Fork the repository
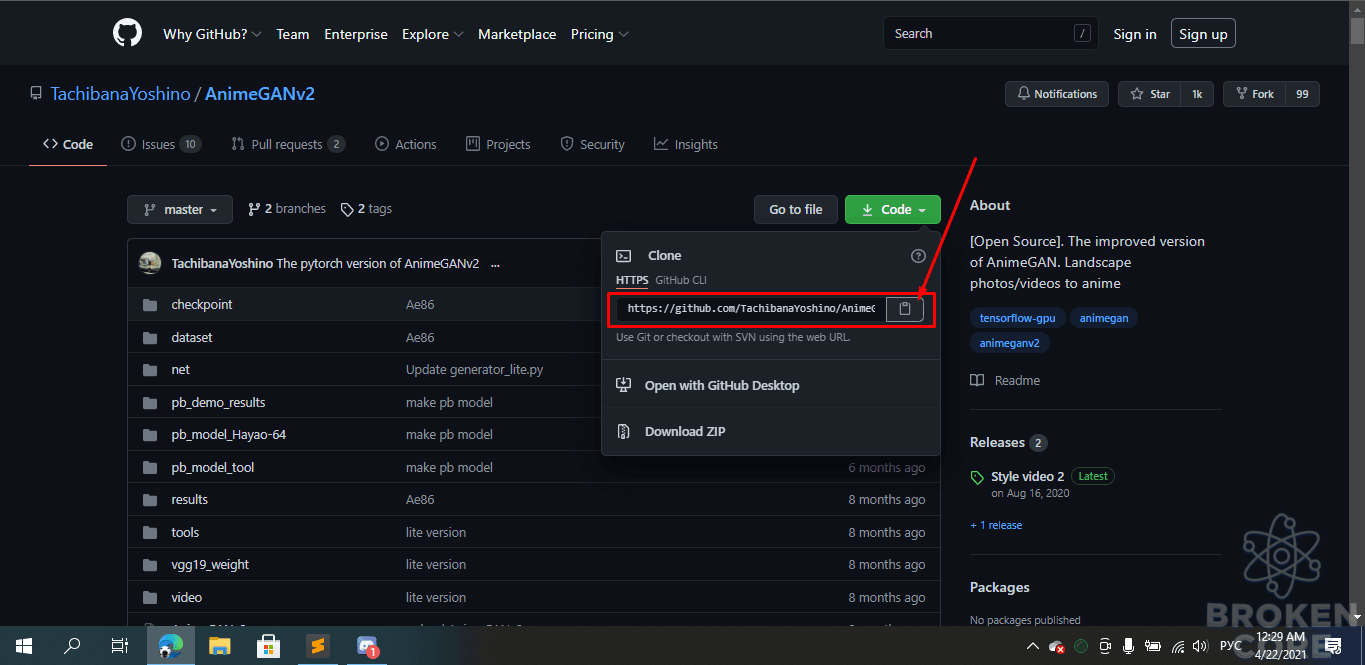The image size is (1365, 665). point(1254,94)
